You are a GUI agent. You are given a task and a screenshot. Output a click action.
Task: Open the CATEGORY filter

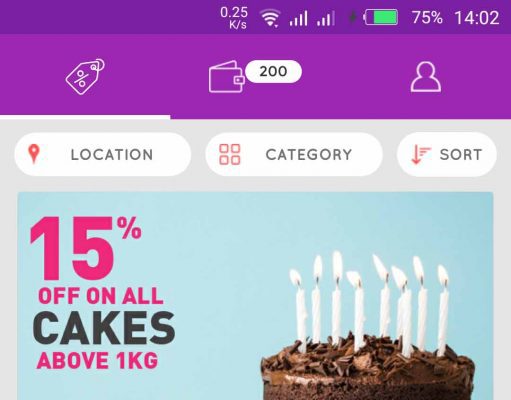294,154
